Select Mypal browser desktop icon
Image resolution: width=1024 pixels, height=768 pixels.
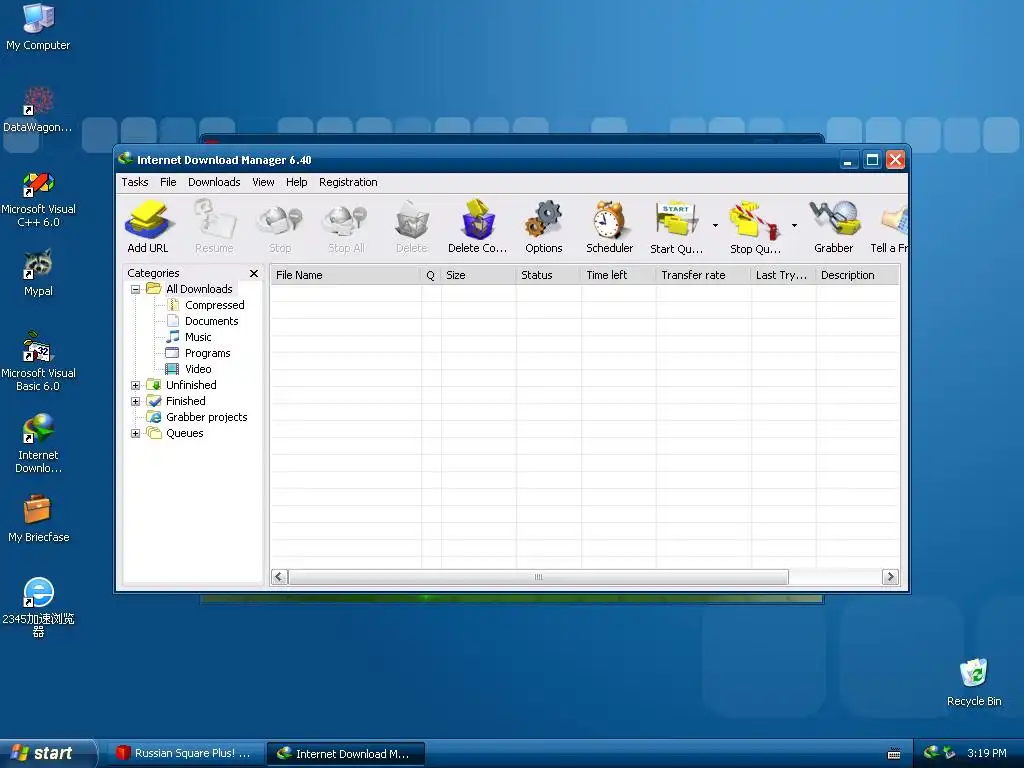click(38, 273)
